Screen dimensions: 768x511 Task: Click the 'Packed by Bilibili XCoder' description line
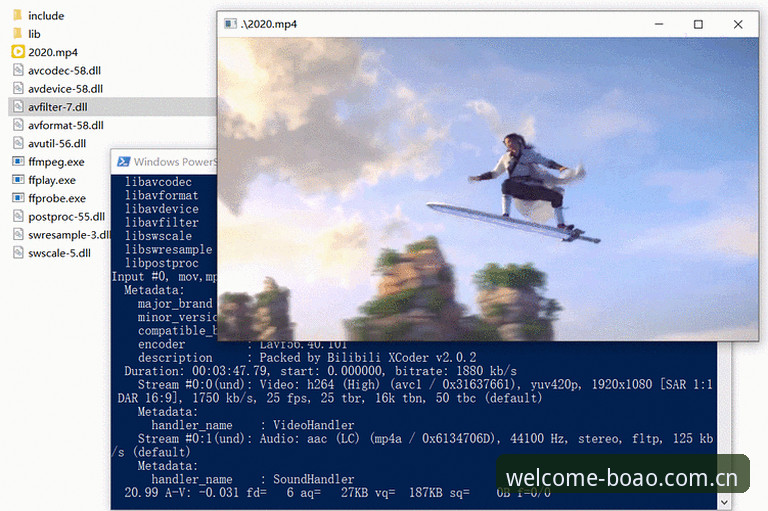(307, 358)
